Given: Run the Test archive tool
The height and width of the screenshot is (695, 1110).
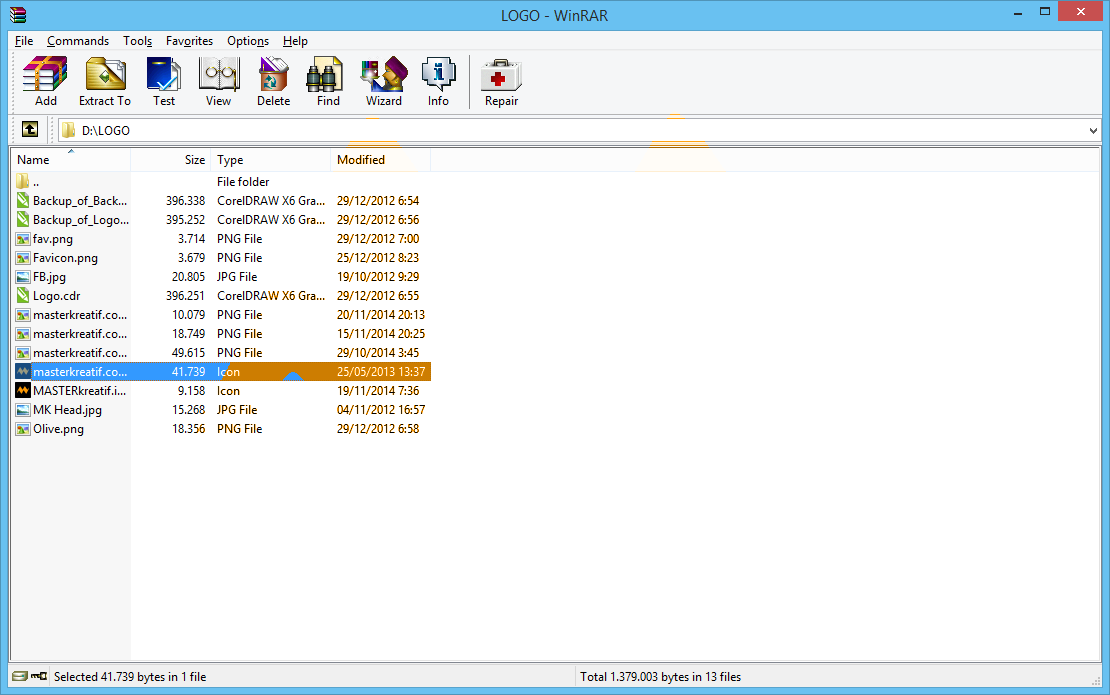Looking at the screenshot, I should [x=164, y=74].
